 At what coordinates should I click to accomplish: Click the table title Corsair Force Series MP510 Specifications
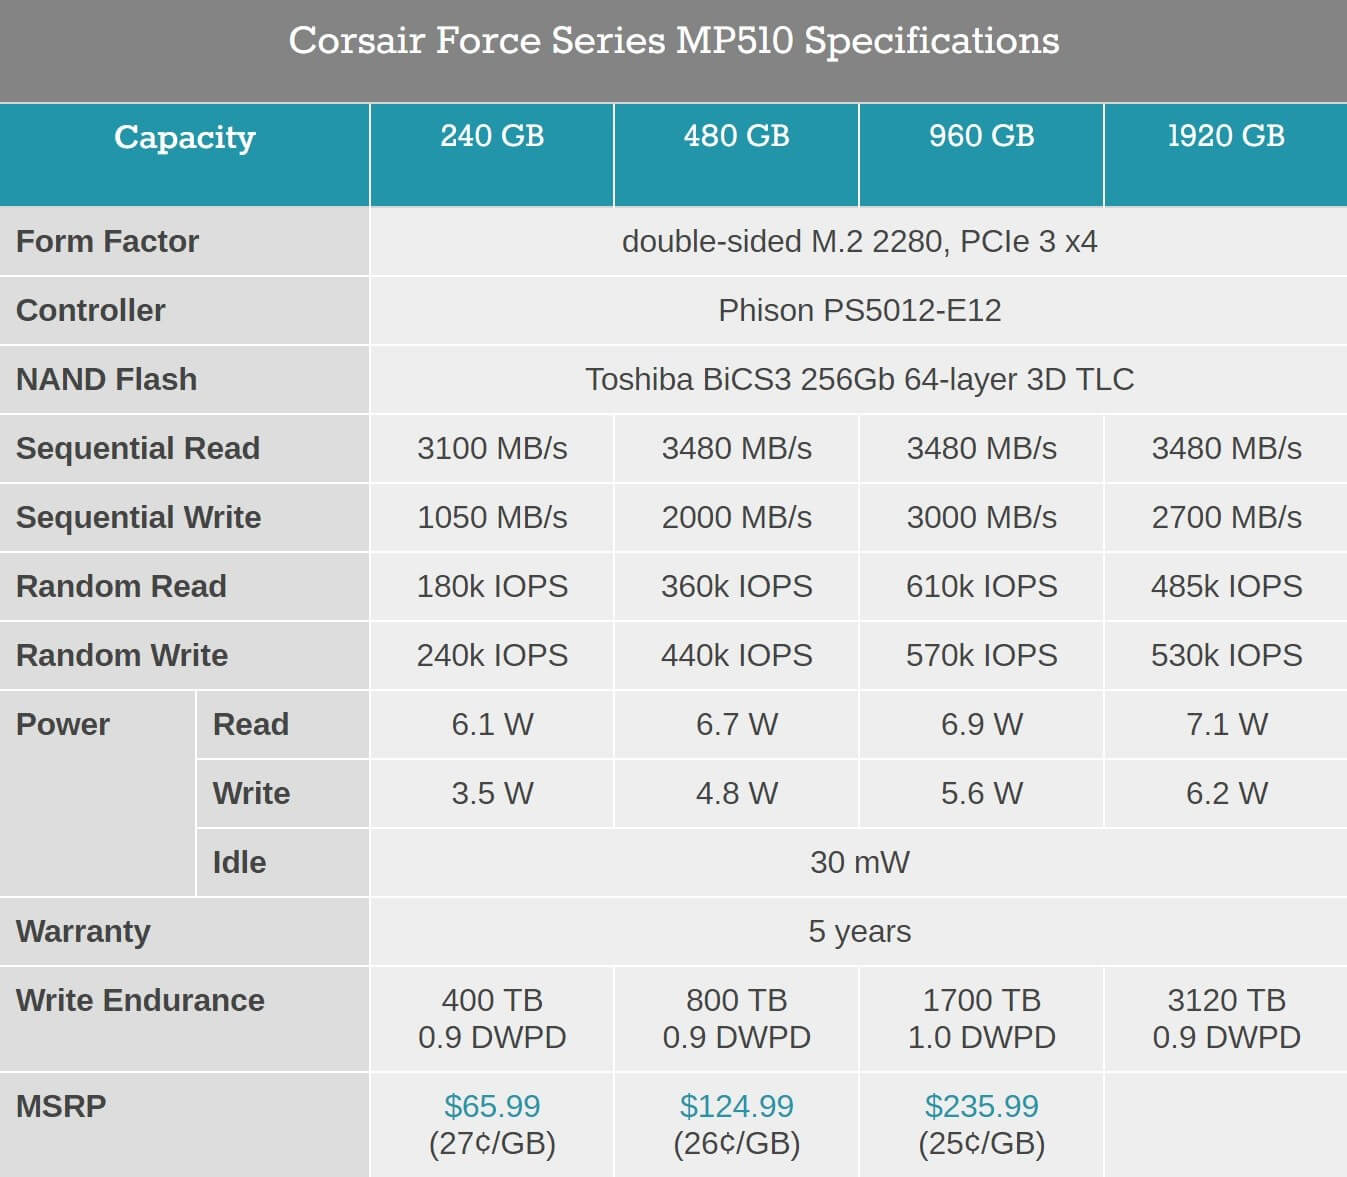click(673, 41)
